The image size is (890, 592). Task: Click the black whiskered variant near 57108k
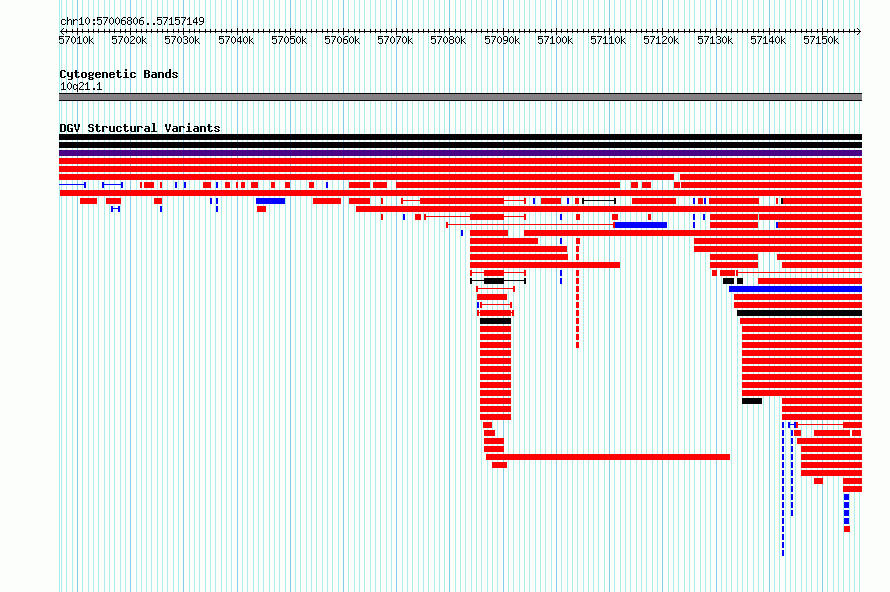599,201
